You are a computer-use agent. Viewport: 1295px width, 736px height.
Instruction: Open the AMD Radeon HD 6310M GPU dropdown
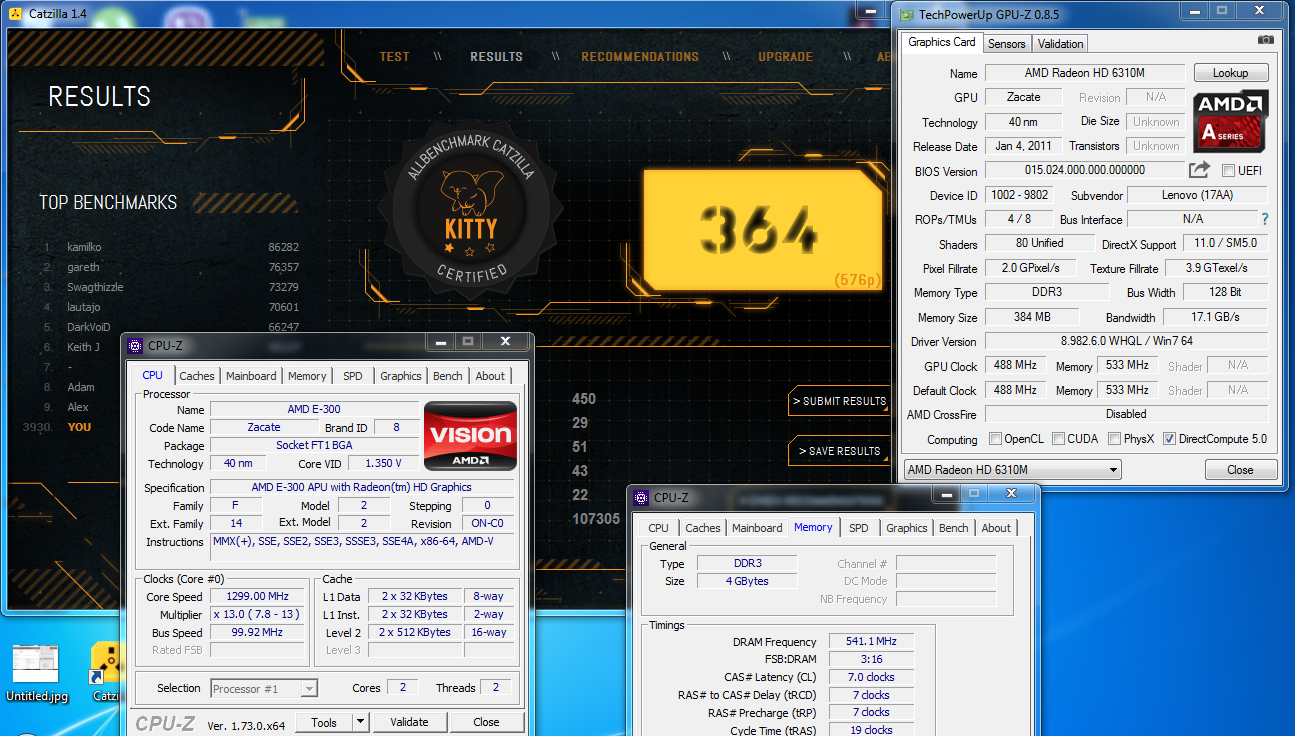point(1012,470)
